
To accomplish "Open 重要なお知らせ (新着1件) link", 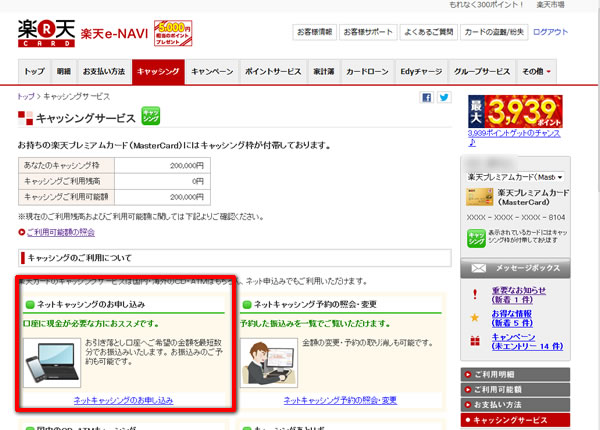I will click(519, 295).
